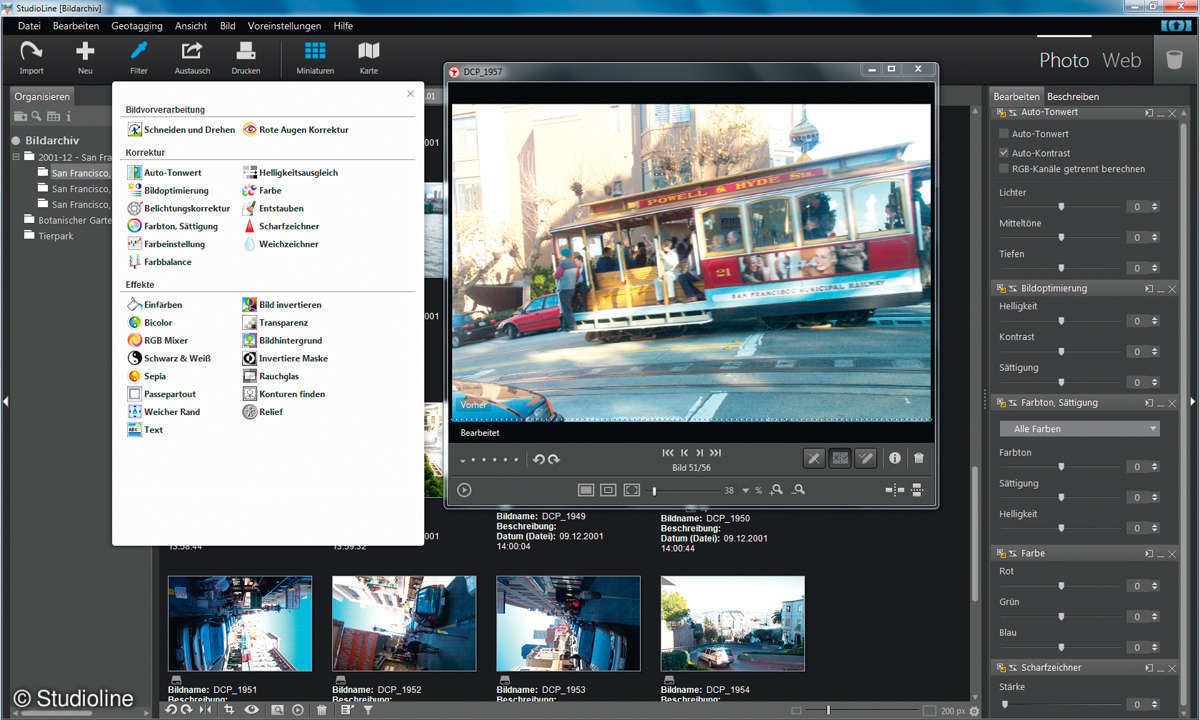Viewport: 1200px width, 720px height.
Task: Open the Import tool in the toolbar
Action: [x=32, y=58]
